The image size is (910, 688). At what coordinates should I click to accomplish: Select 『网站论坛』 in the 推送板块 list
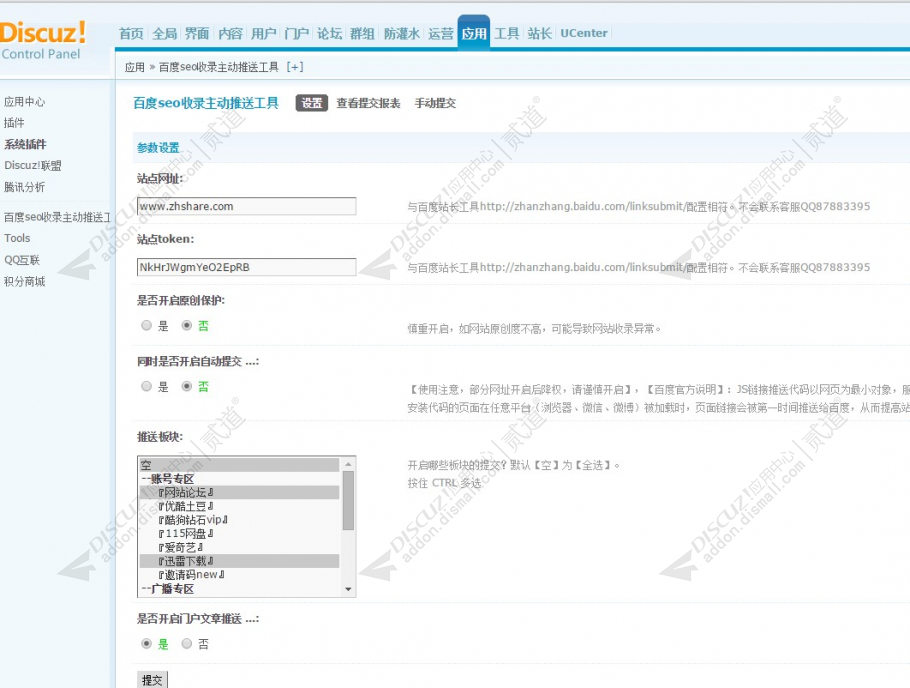pos(240,492)
